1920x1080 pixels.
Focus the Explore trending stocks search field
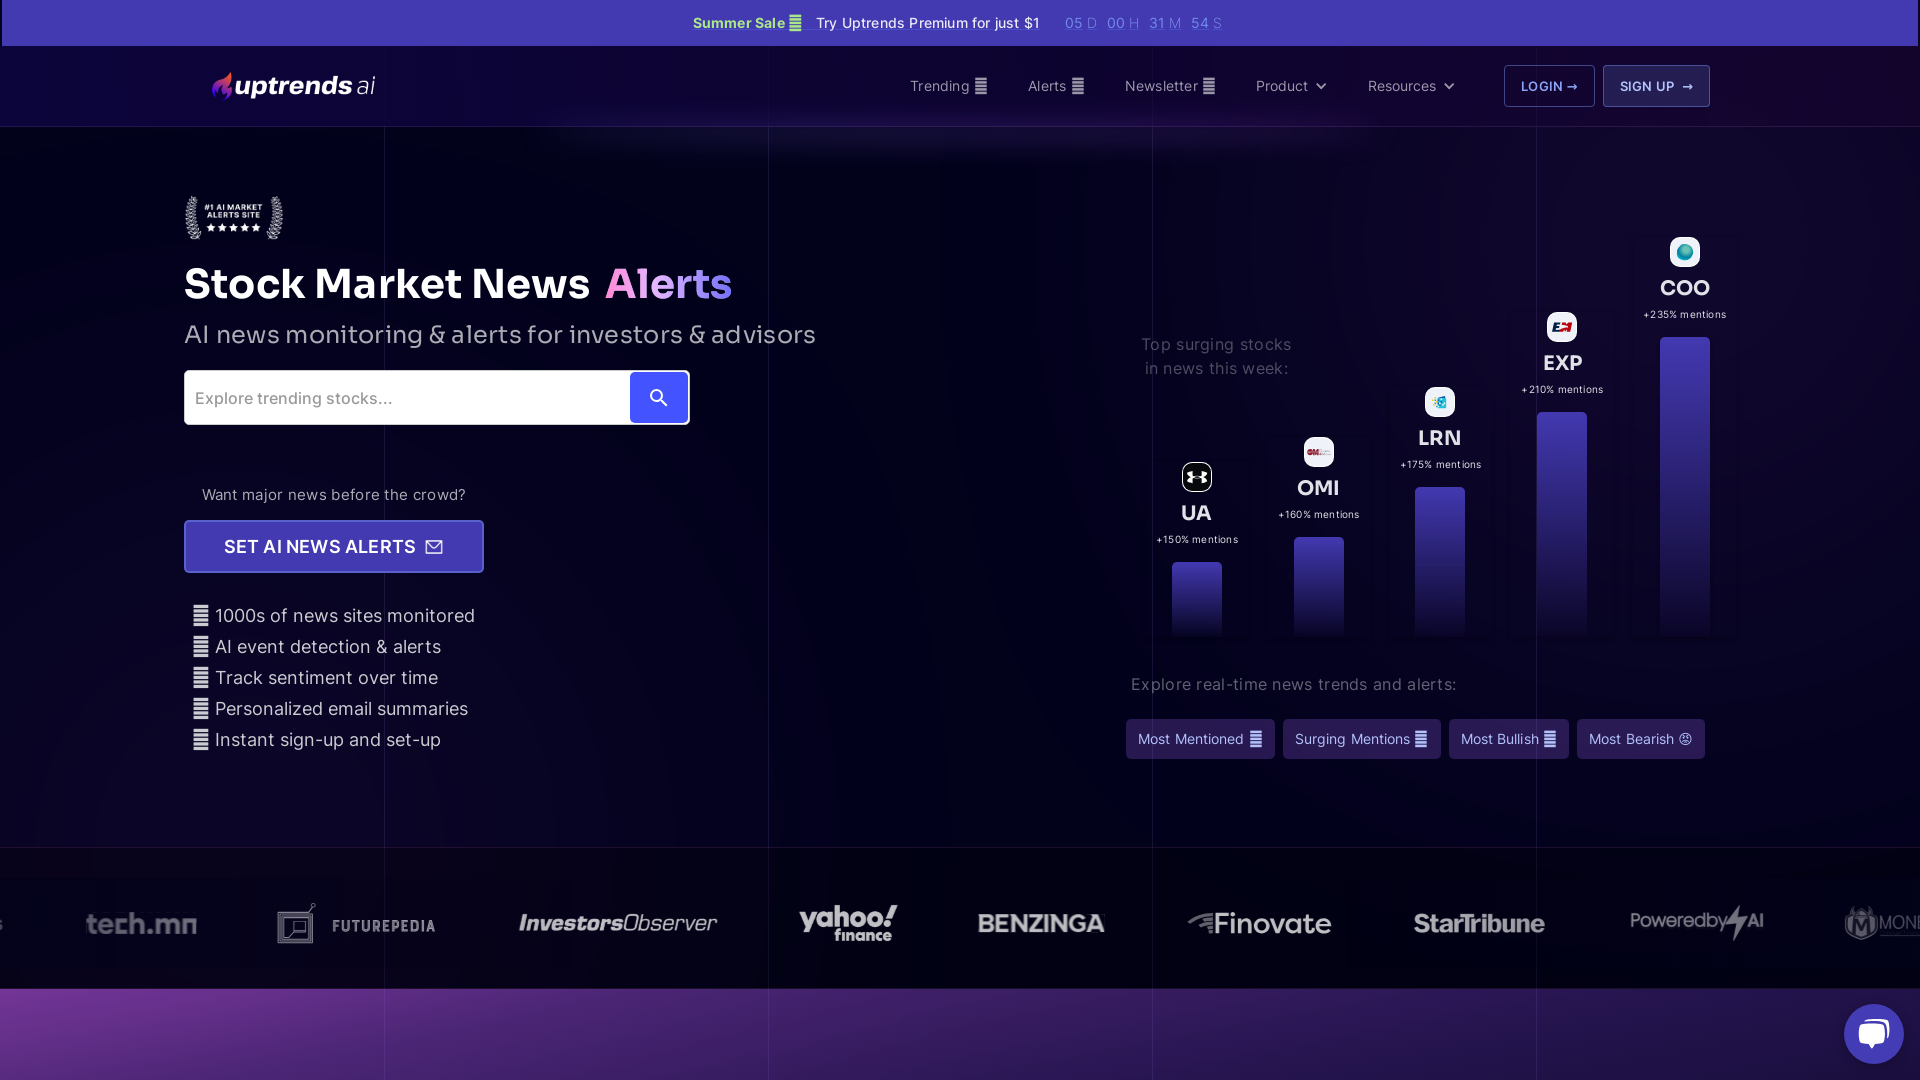pyautogui.click(x=407, y=398)
